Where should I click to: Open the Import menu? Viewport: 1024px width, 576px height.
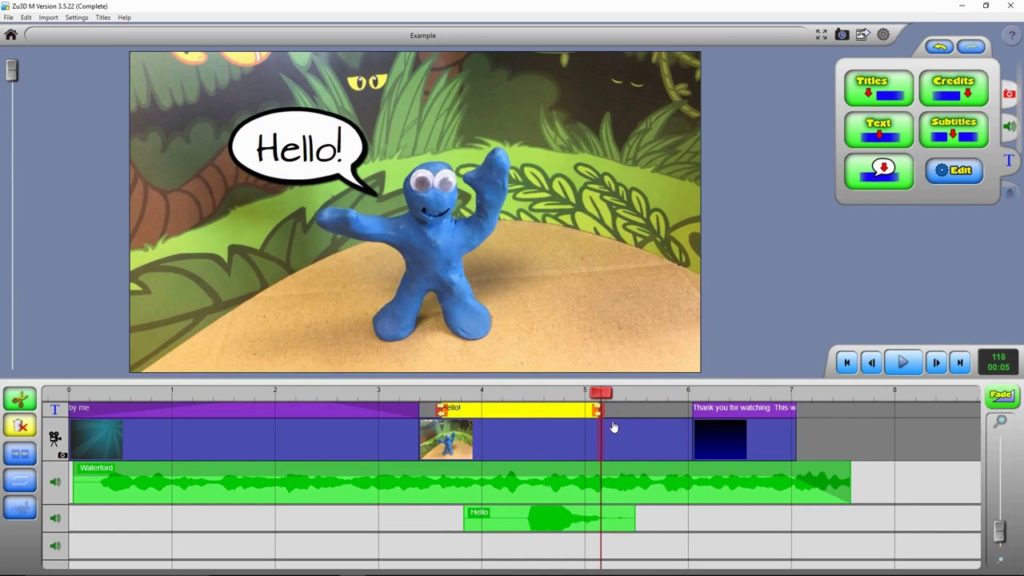coord(48,18)
